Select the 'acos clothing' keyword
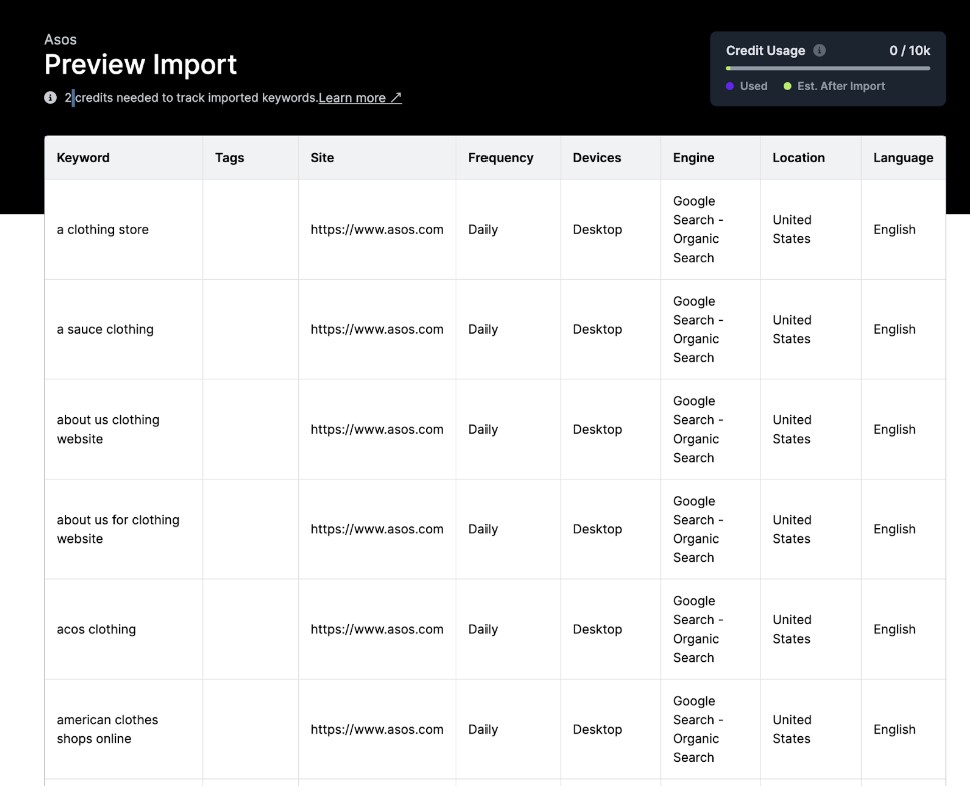The height and width of the screenshot is (798, 970). click(x=96, y=629)
